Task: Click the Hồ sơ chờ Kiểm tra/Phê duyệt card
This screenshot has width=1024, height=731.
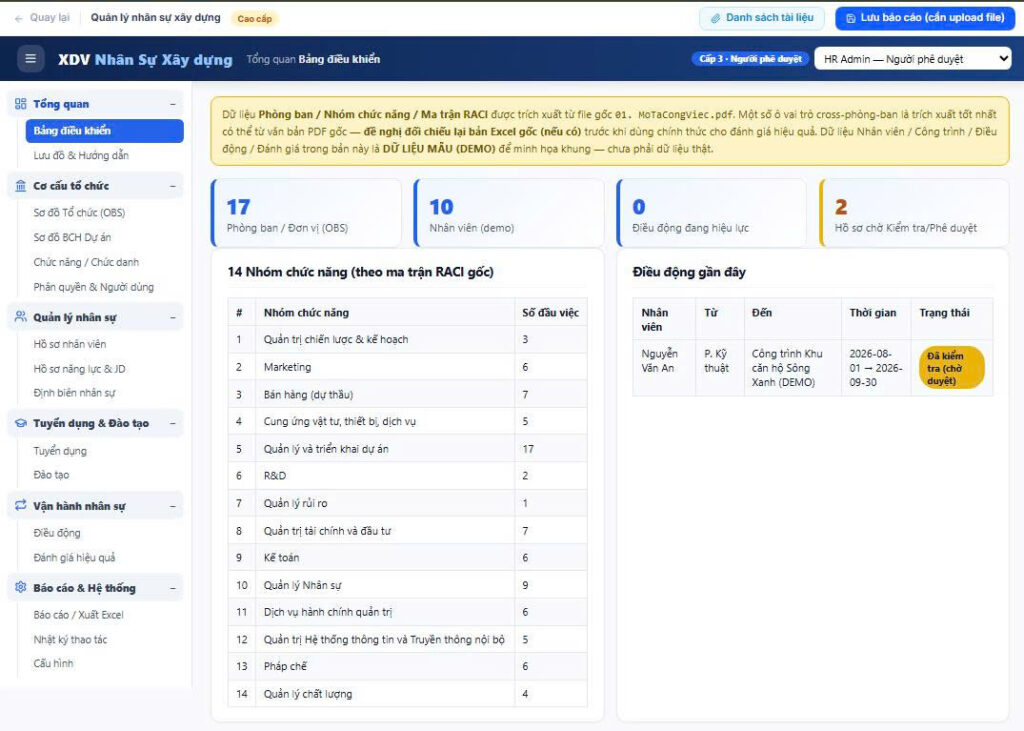Action: [x=914, y=213]
